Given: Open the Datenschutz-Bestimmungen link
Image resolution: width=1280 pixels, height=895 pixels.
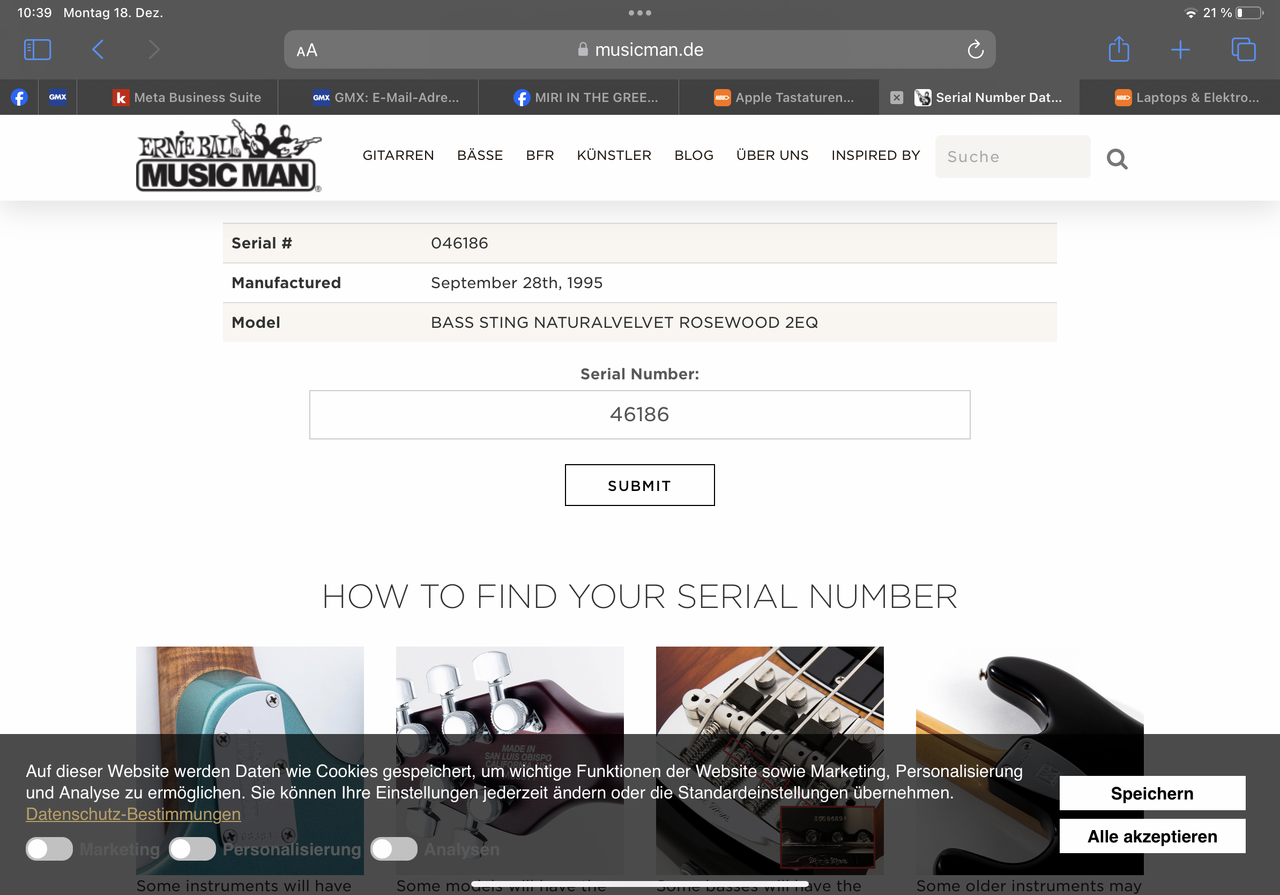Looking at the screenshot, I should pyautogui.click(x=133, y=814).
